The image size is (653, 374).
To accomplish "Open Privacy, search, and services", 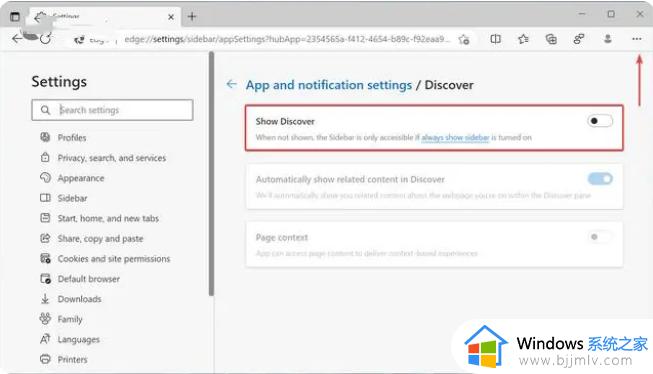I will (112, 158).
